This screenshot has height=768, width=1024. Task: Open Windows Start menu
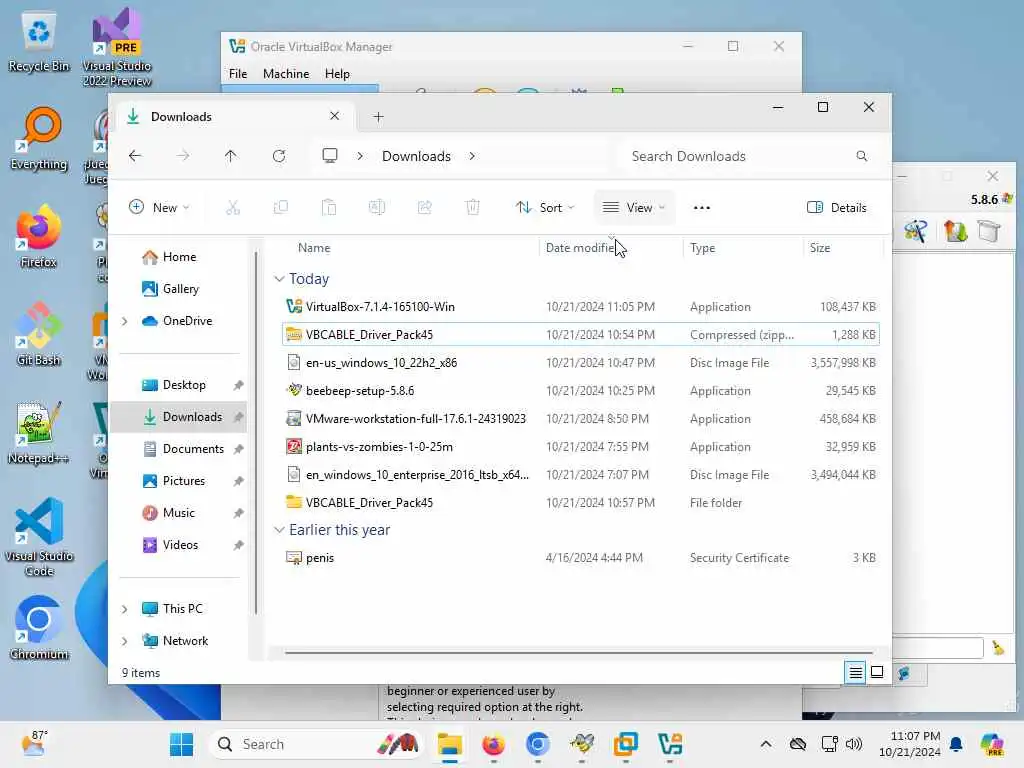(182, 744)
